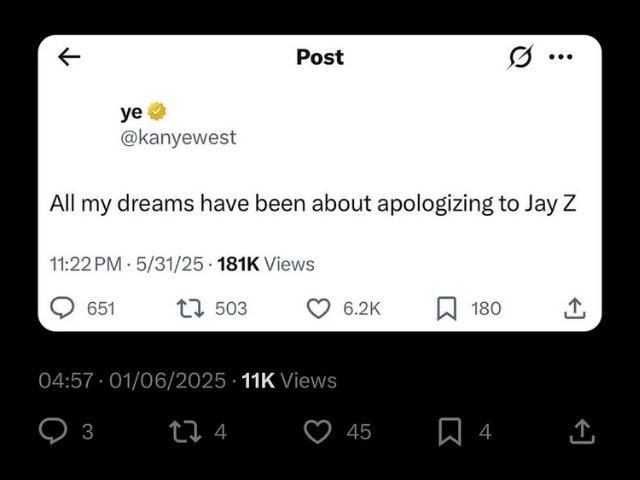Open the three-dot more options menu
This screenshot has width=640, height=480.
561,57
